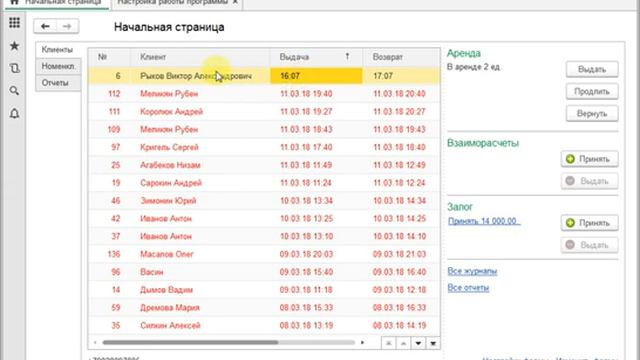Select row Сарокин Андрей

(264, 183)
